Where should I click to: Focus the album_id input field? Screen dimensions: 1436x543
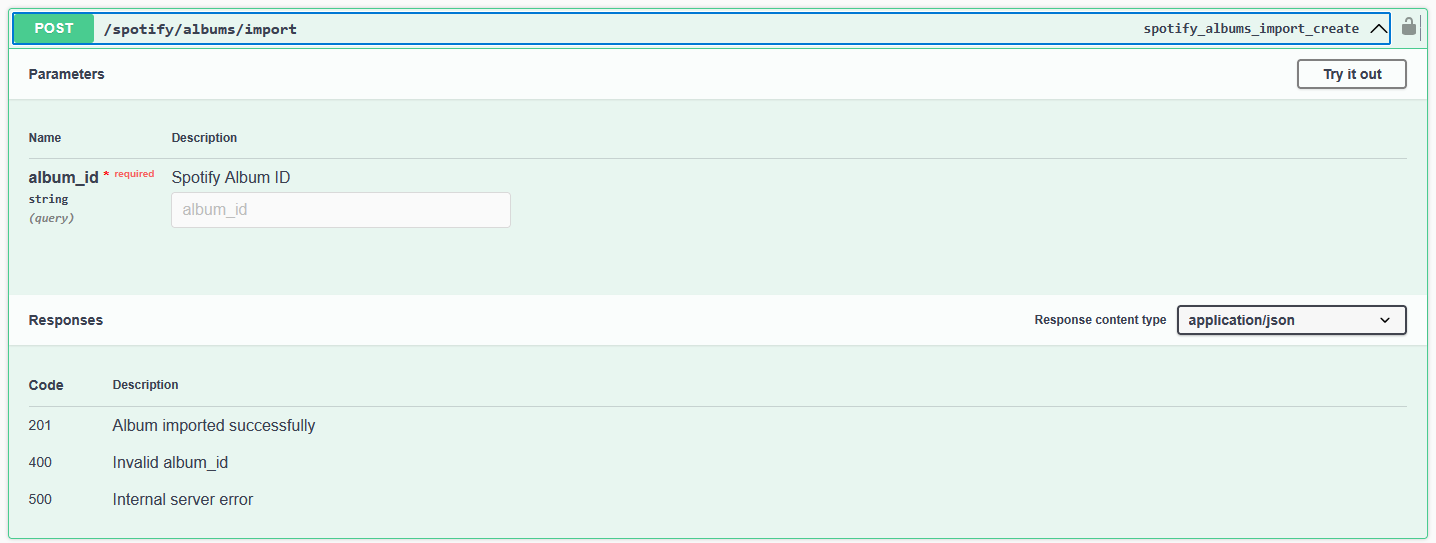(341, 210)
